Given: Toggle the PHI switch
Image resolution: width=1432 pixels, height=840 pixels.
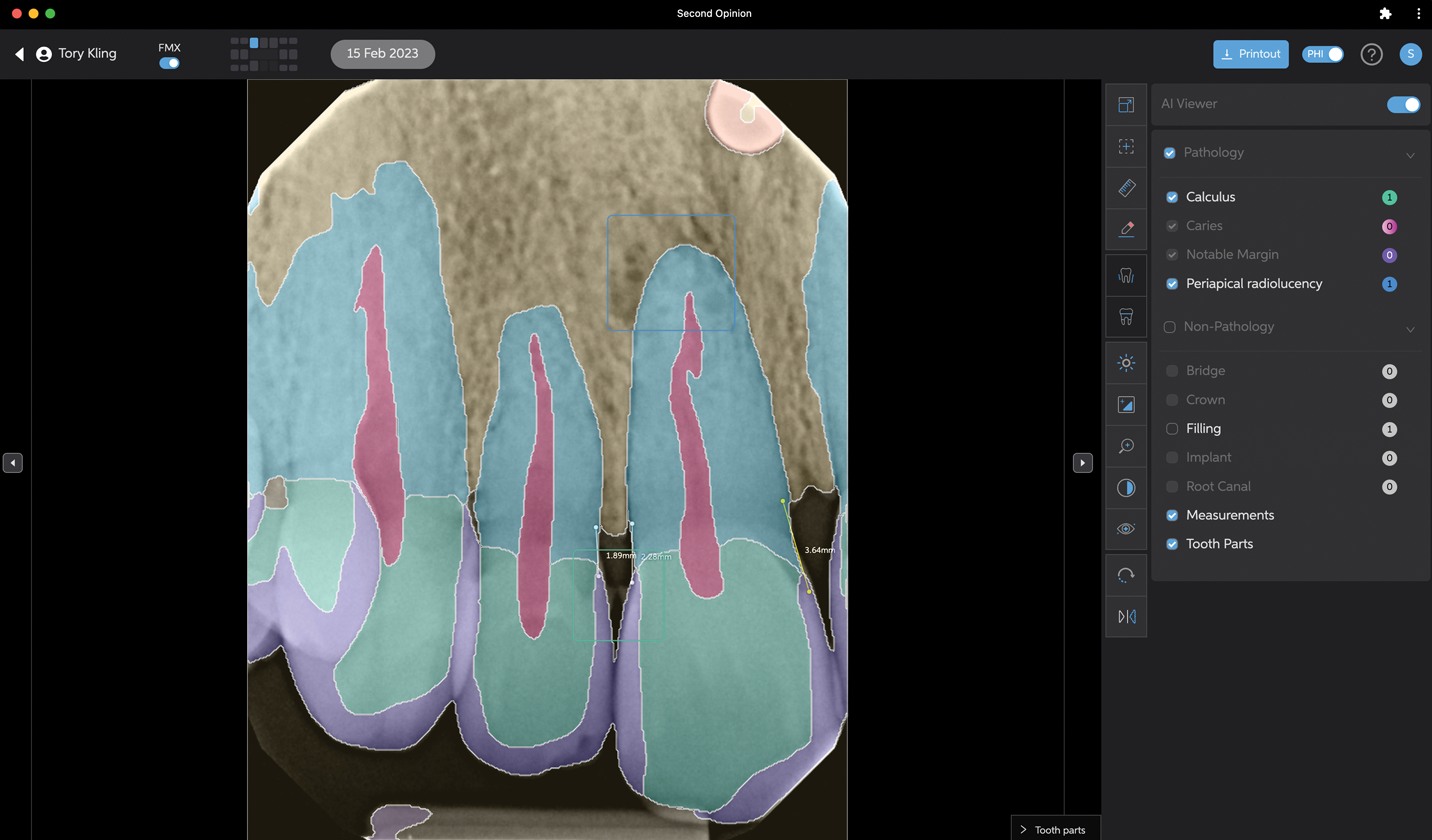Looking at the screenshot, I should pos(1322,54).
